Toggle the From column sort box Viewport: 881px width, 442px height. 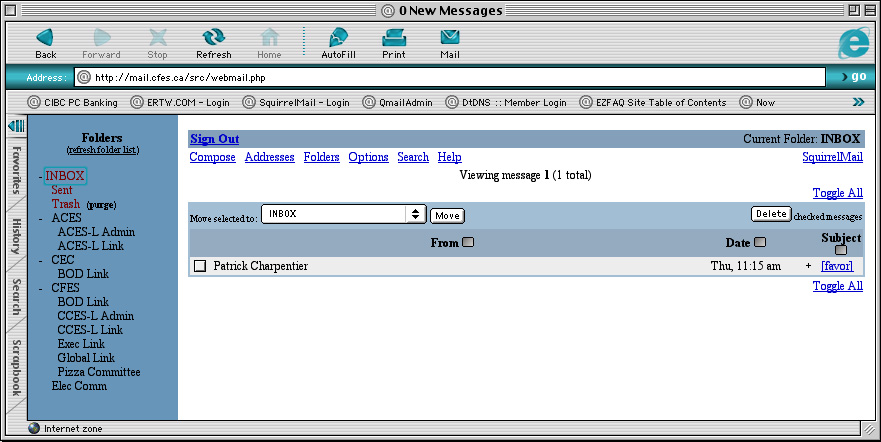pyautogui.click(x=468, y=242)
